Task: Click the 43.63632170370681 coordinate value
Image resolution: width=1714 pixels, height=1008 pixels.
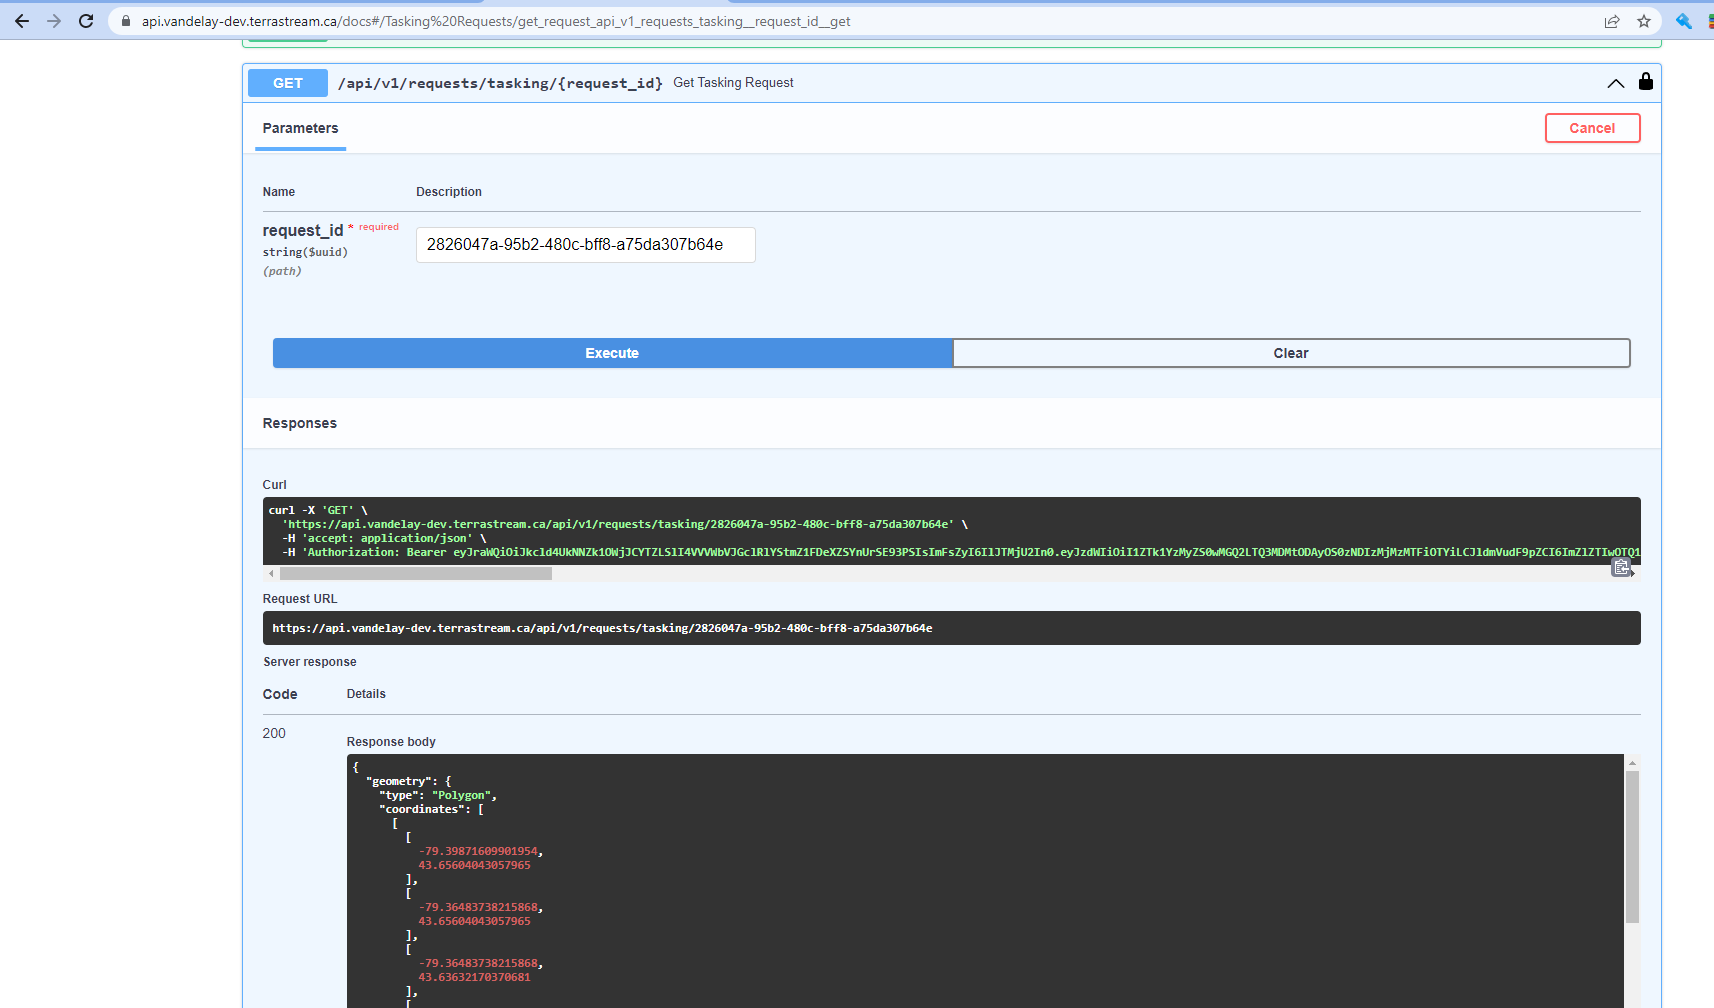Action: pyautogui.click(x=474, y=978)
